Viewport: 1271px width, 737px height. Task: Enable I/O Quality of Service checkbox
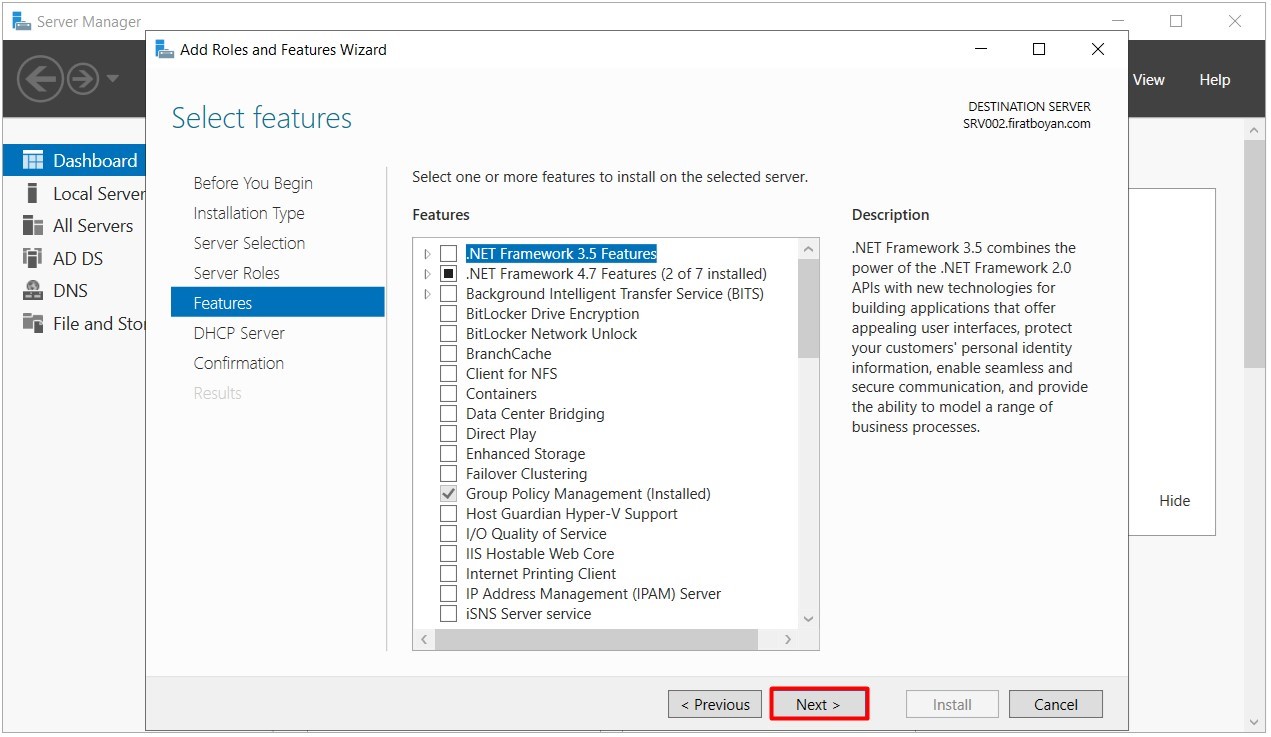click(448, 534)
